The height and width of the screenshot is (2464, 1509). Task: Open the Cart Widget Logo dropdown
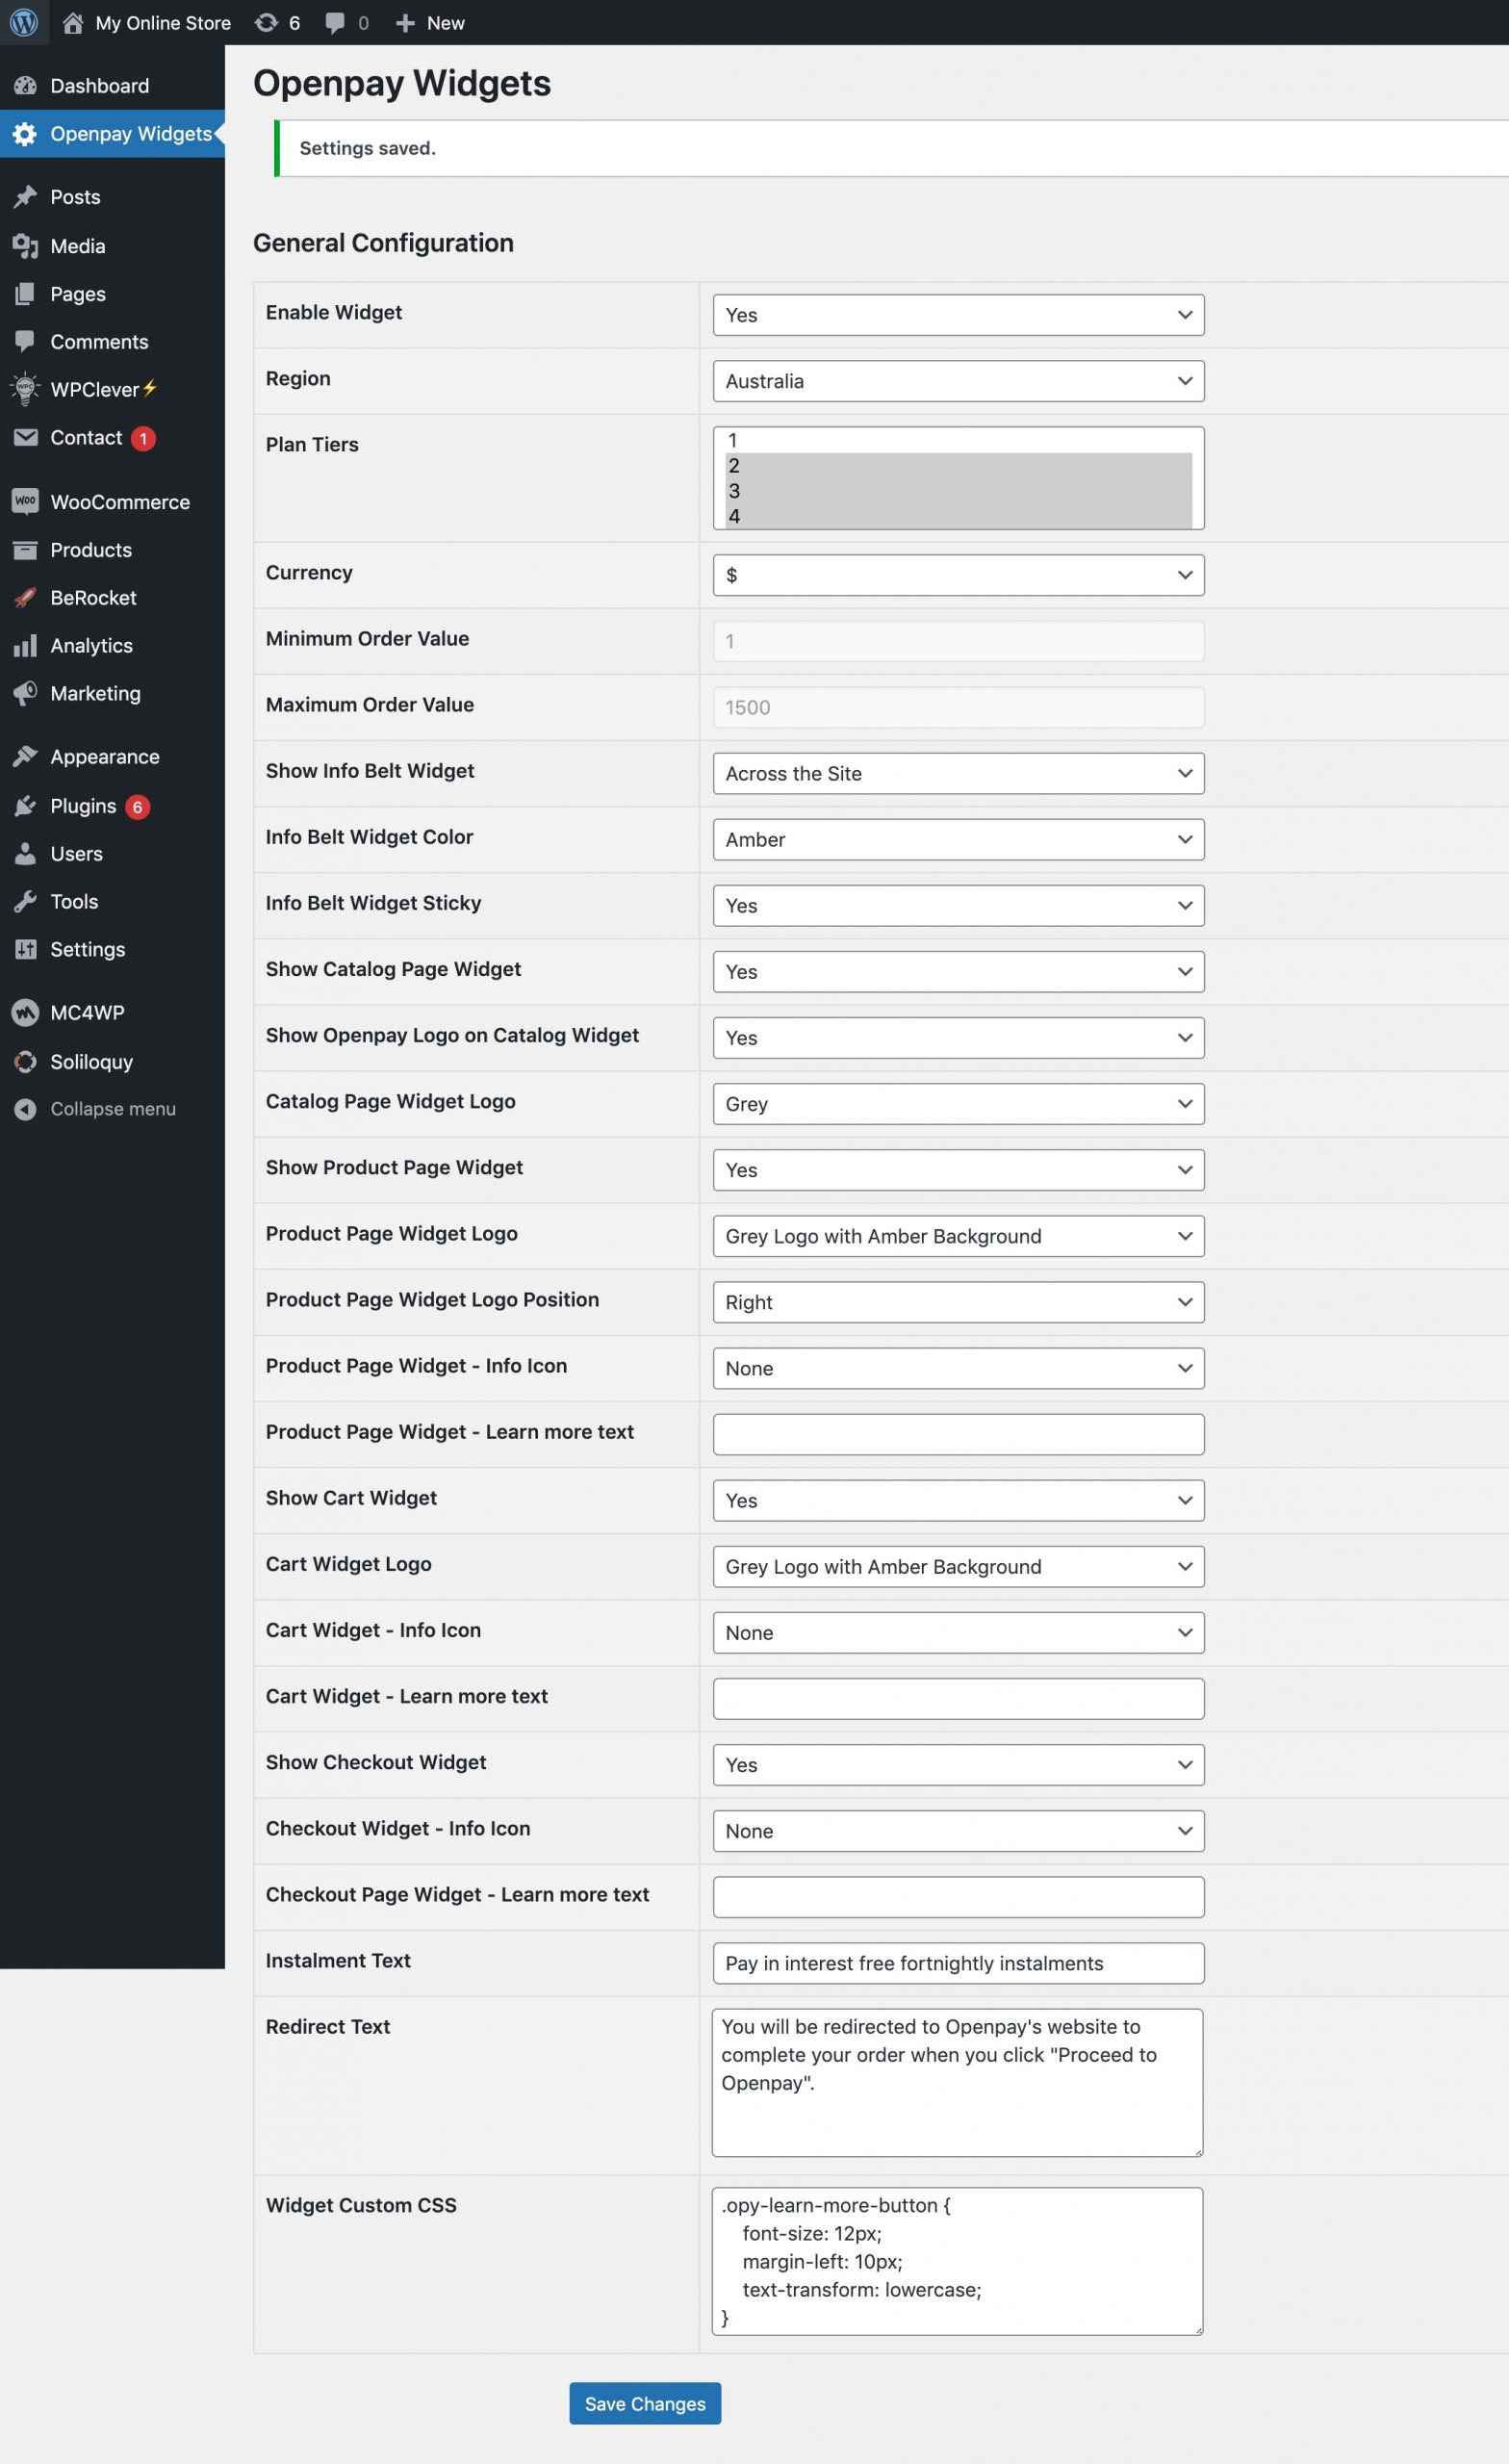(958, 1566)
